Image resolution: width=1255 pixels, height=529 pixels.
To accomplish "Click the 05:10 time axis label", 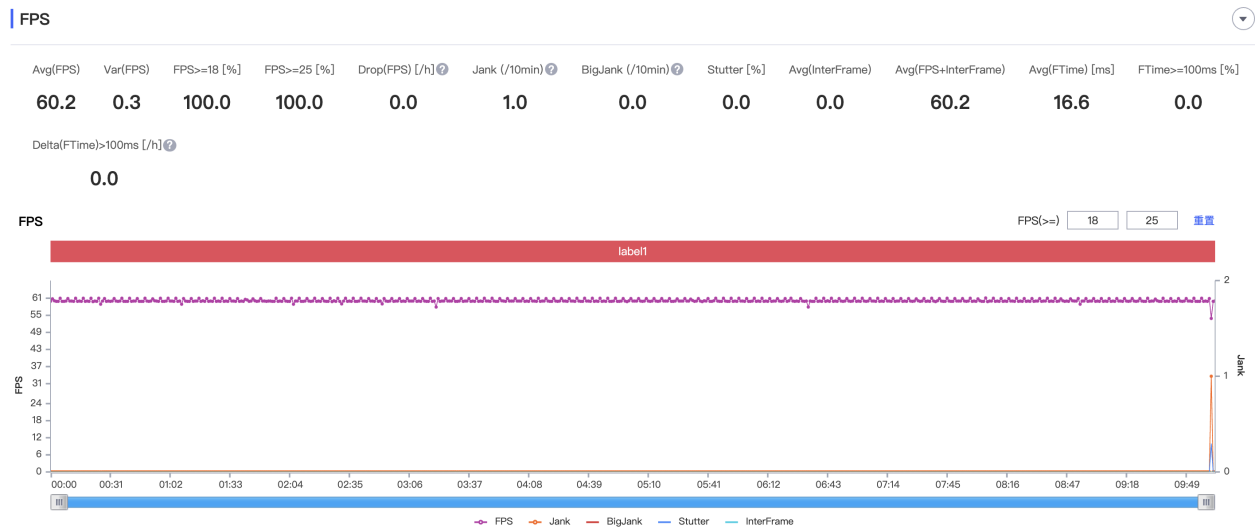I will click(x=648, y=484).
